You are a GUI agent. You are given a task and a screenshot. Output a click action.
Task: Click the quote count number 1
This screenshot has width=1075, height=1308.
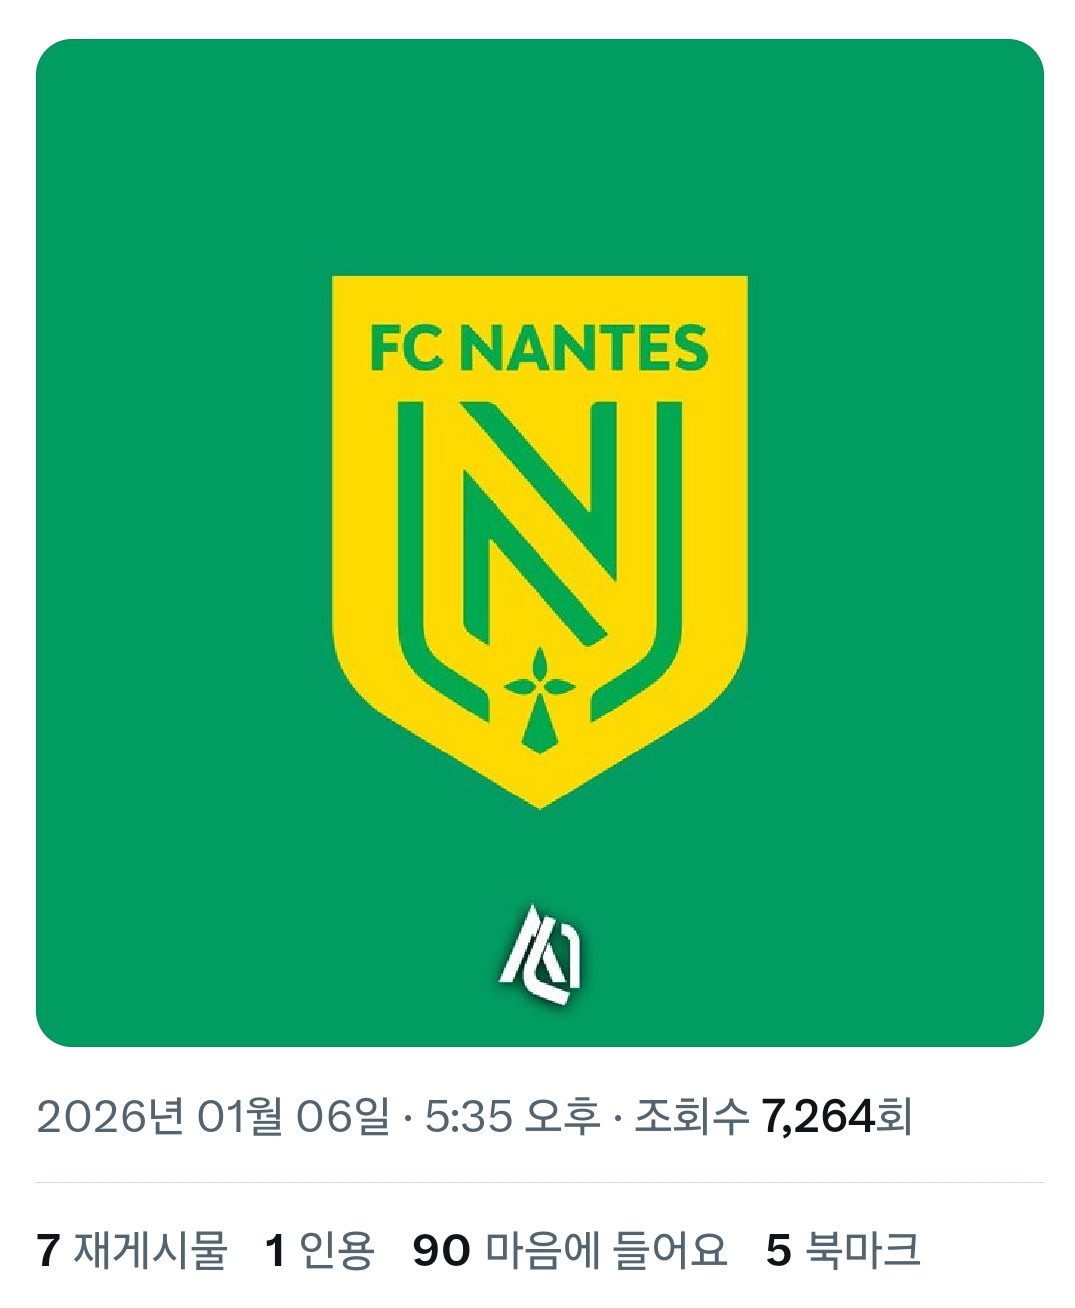[x=275, y=1251]
